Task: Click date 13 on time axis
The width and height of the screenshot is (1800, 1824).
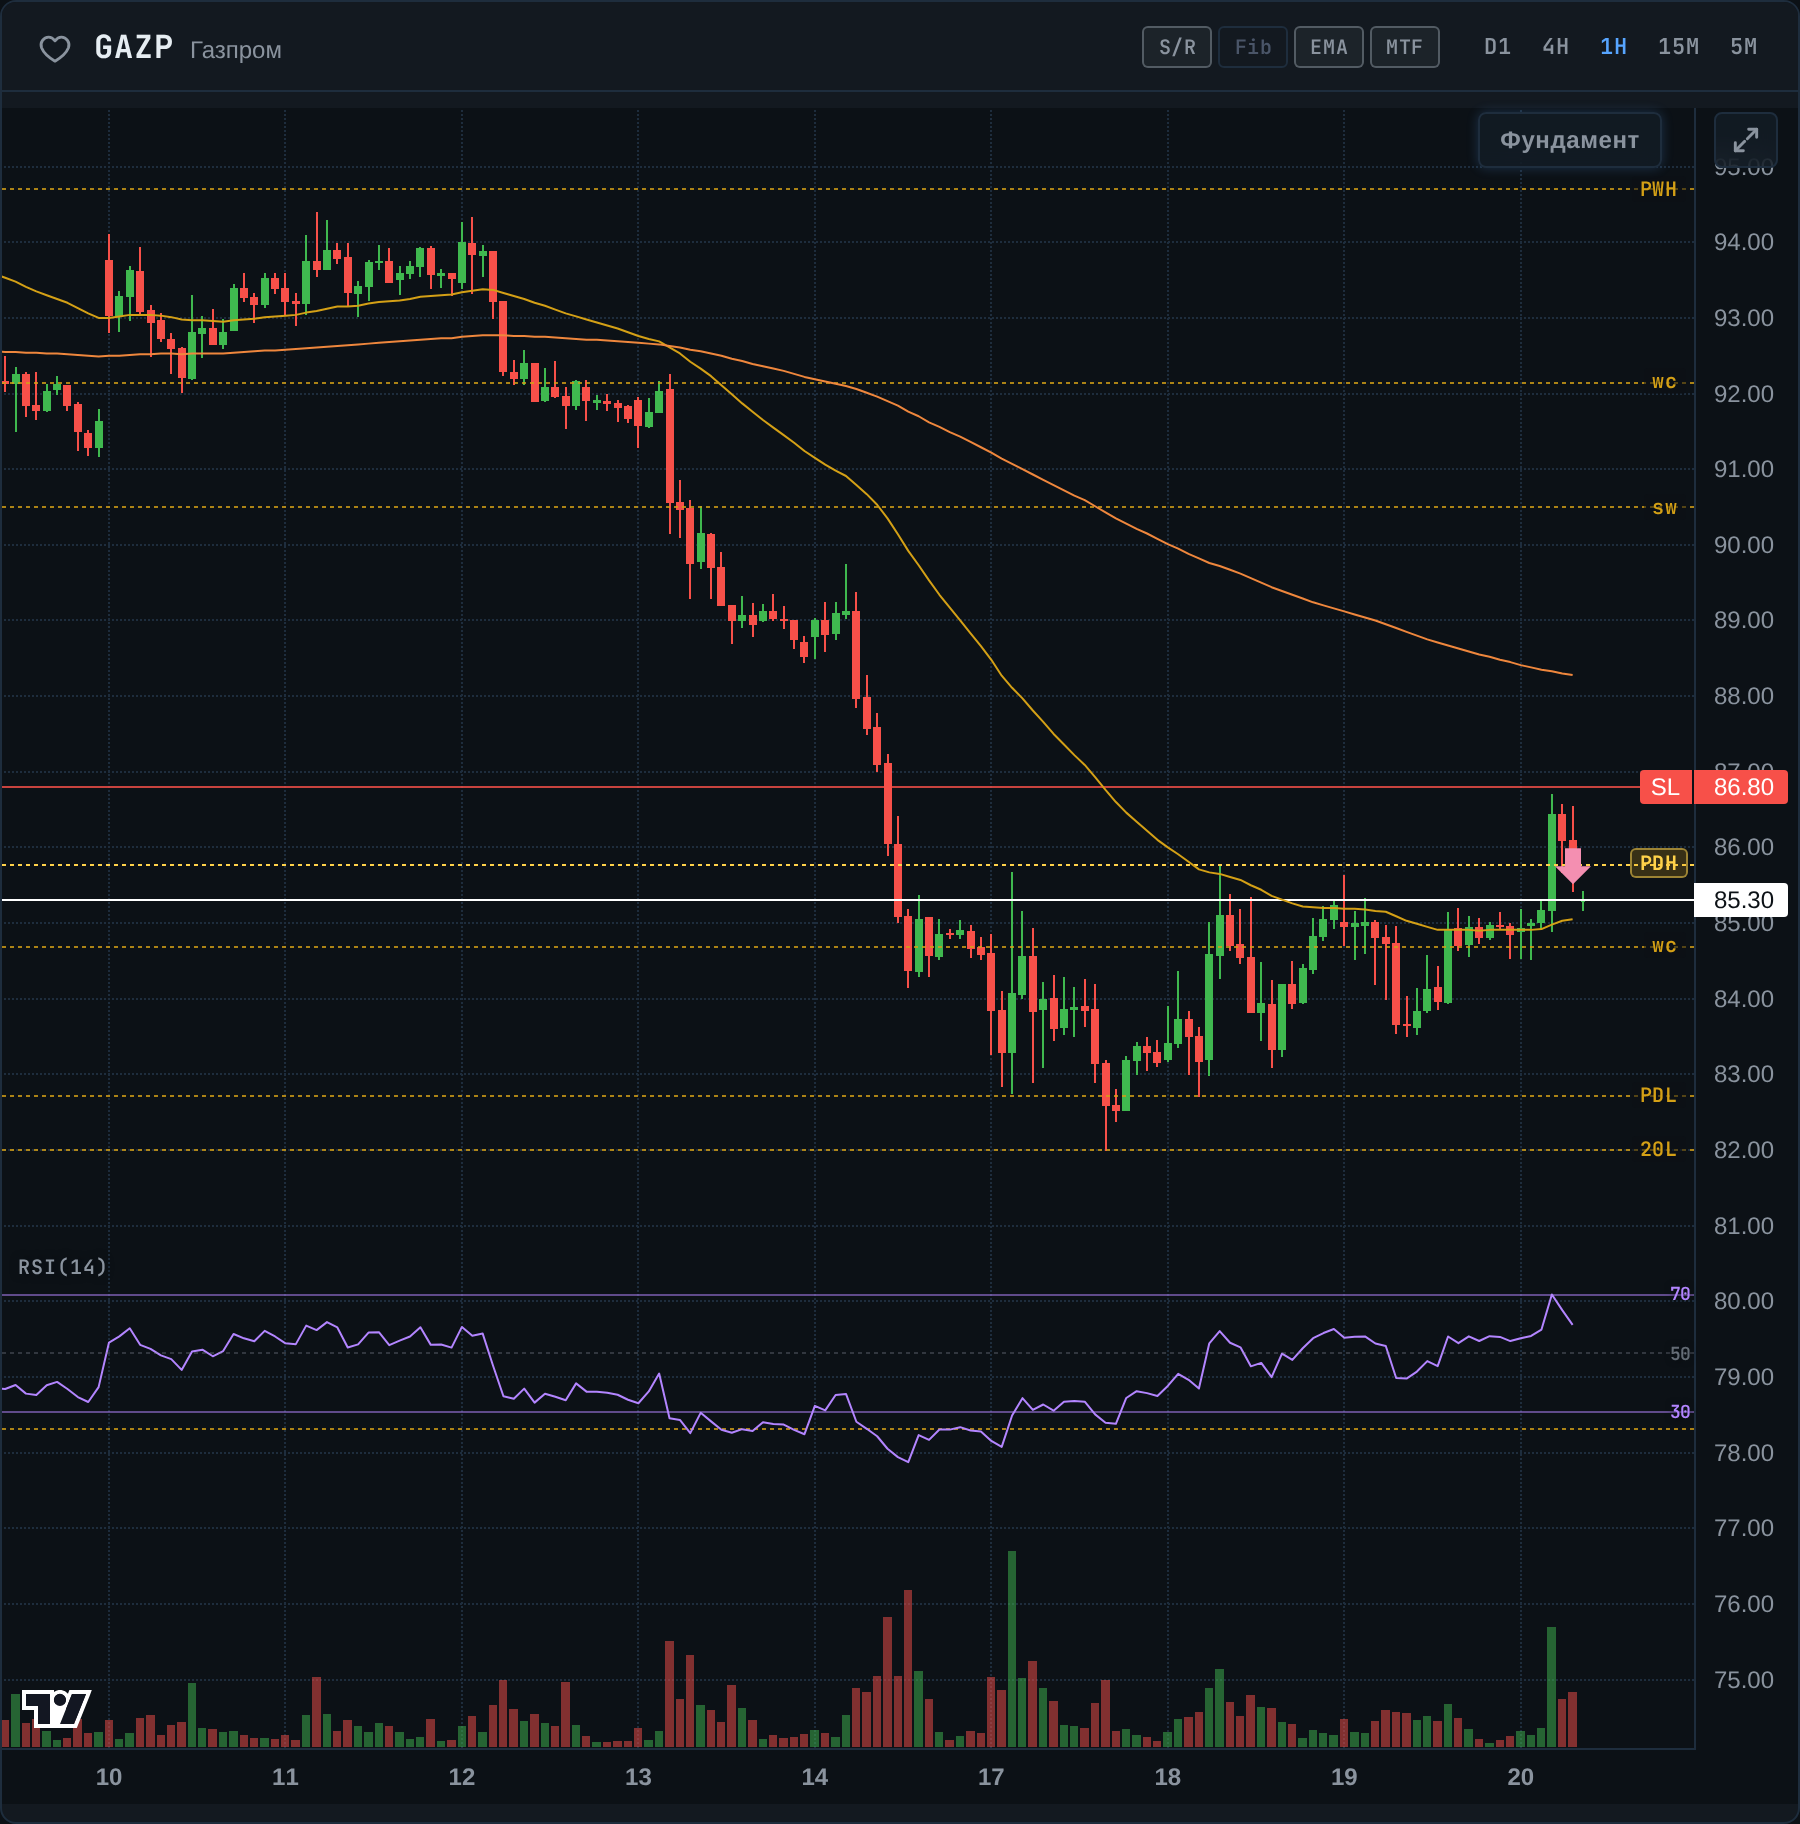Action: [638, 1777]
